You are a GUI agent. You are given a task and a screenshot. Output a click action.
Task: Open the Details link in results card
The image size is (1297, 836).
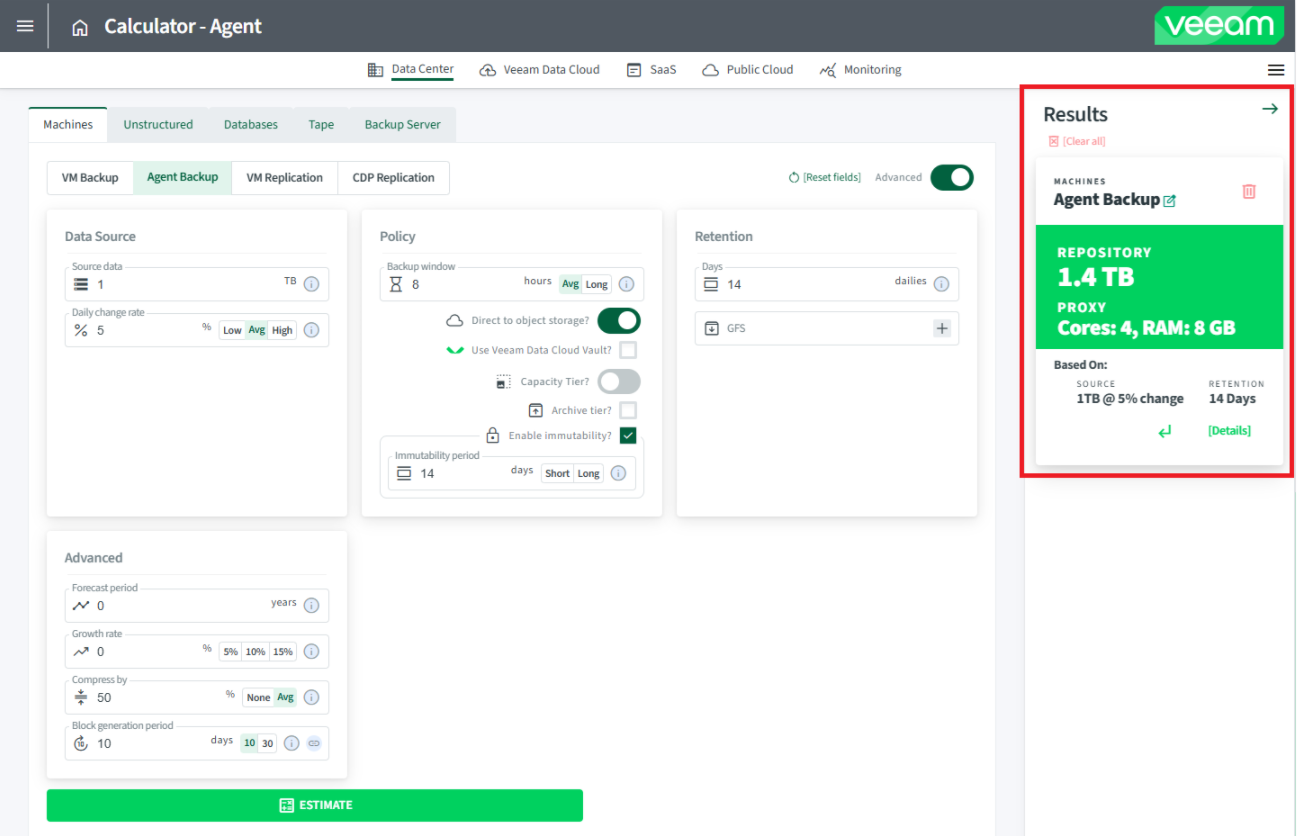(x=1229, y=431)
